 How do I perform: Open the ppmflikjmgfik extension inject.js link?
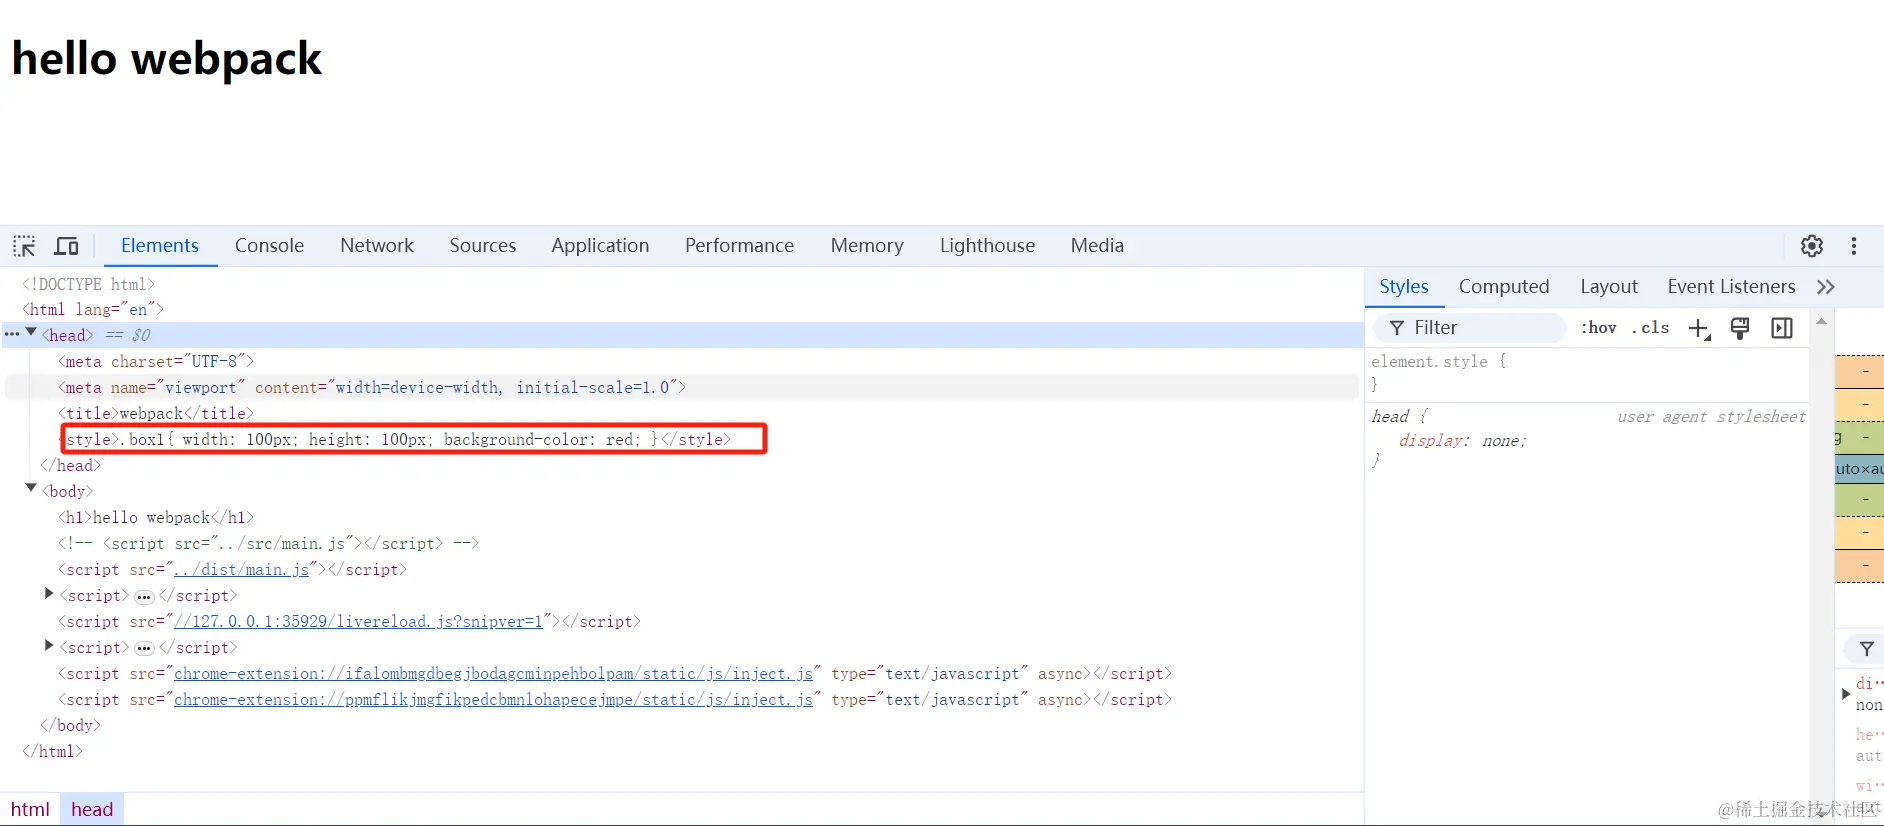[x=493, y=700]
